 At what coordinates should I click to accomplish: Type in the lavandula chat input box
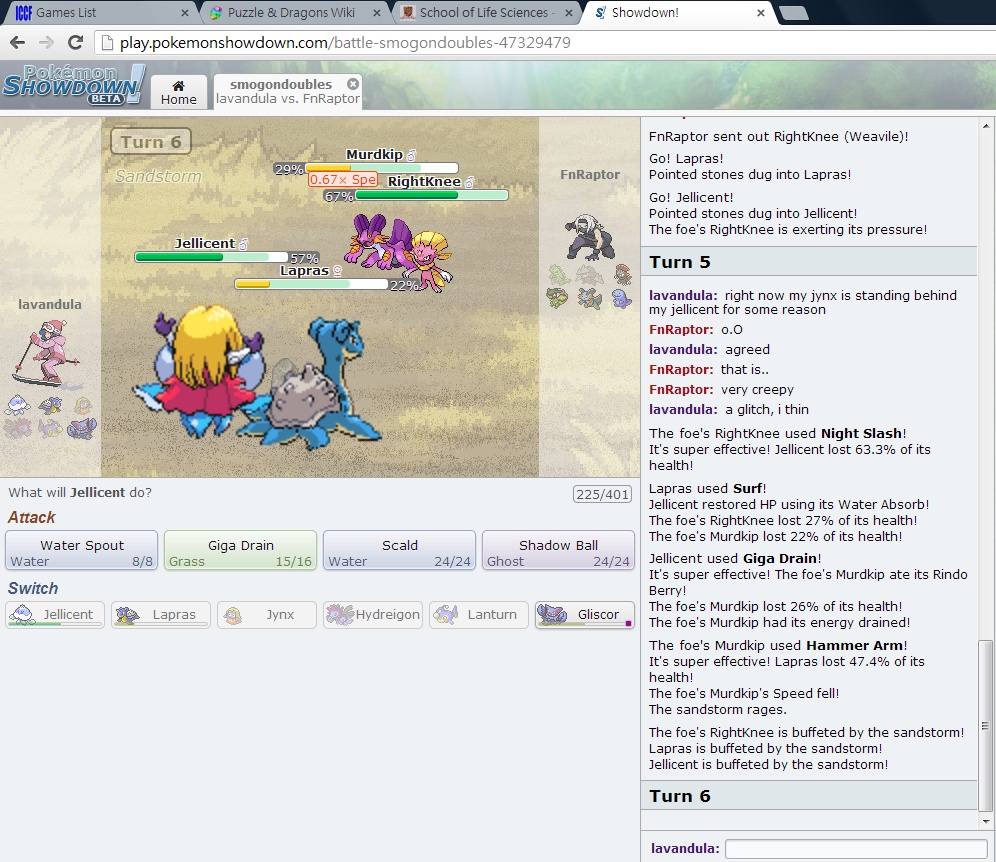pyautogui.click(x=856, y=849)
